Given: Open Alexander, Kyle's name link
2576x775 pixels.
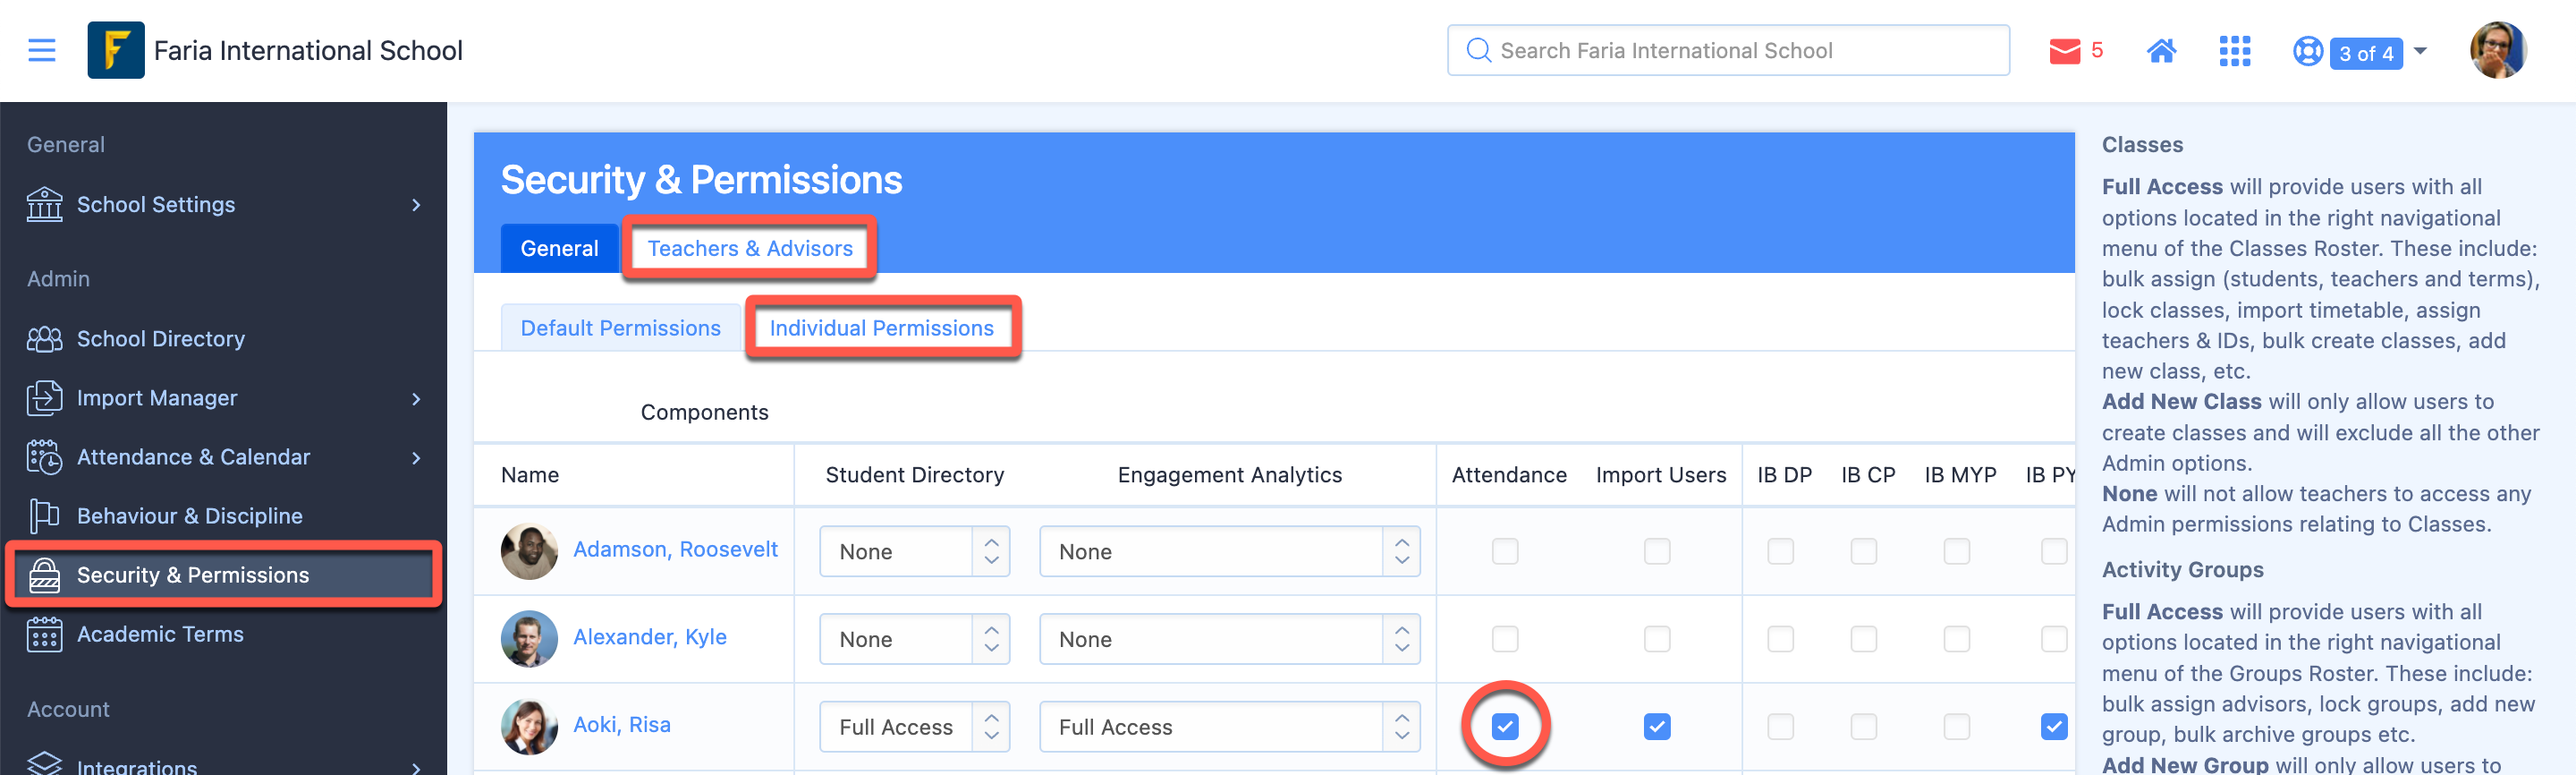Looking at the screenshot, I should pyautogui.click(x=650, y=637).
